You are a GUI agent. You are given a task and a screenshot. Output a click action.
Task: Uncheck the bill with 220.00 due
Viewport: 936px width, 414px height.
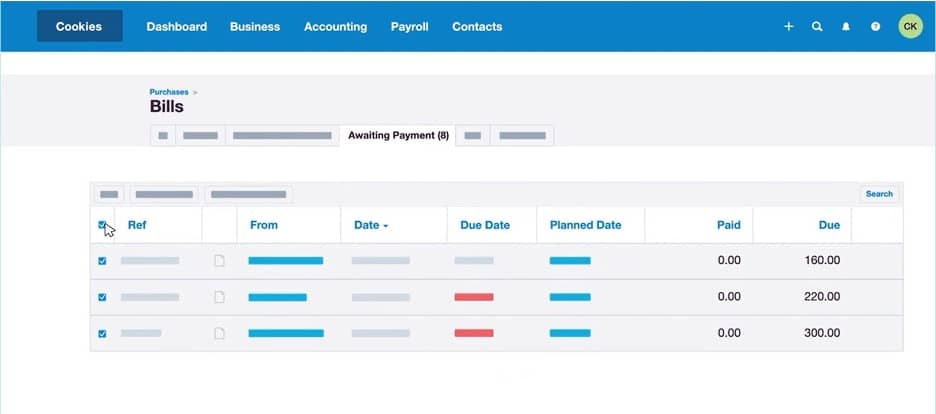102,297
